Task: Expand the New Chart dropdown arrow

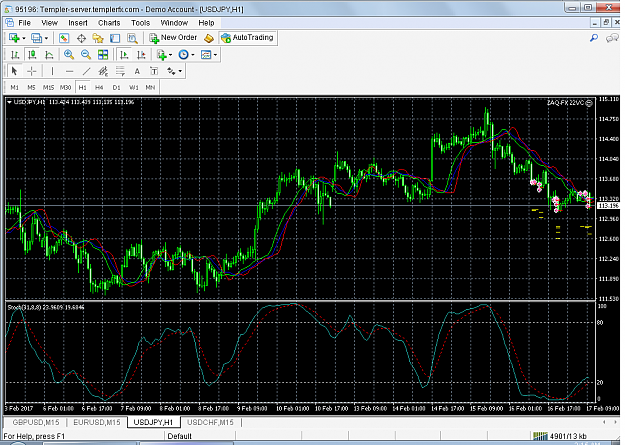Action: coord(24,38)
